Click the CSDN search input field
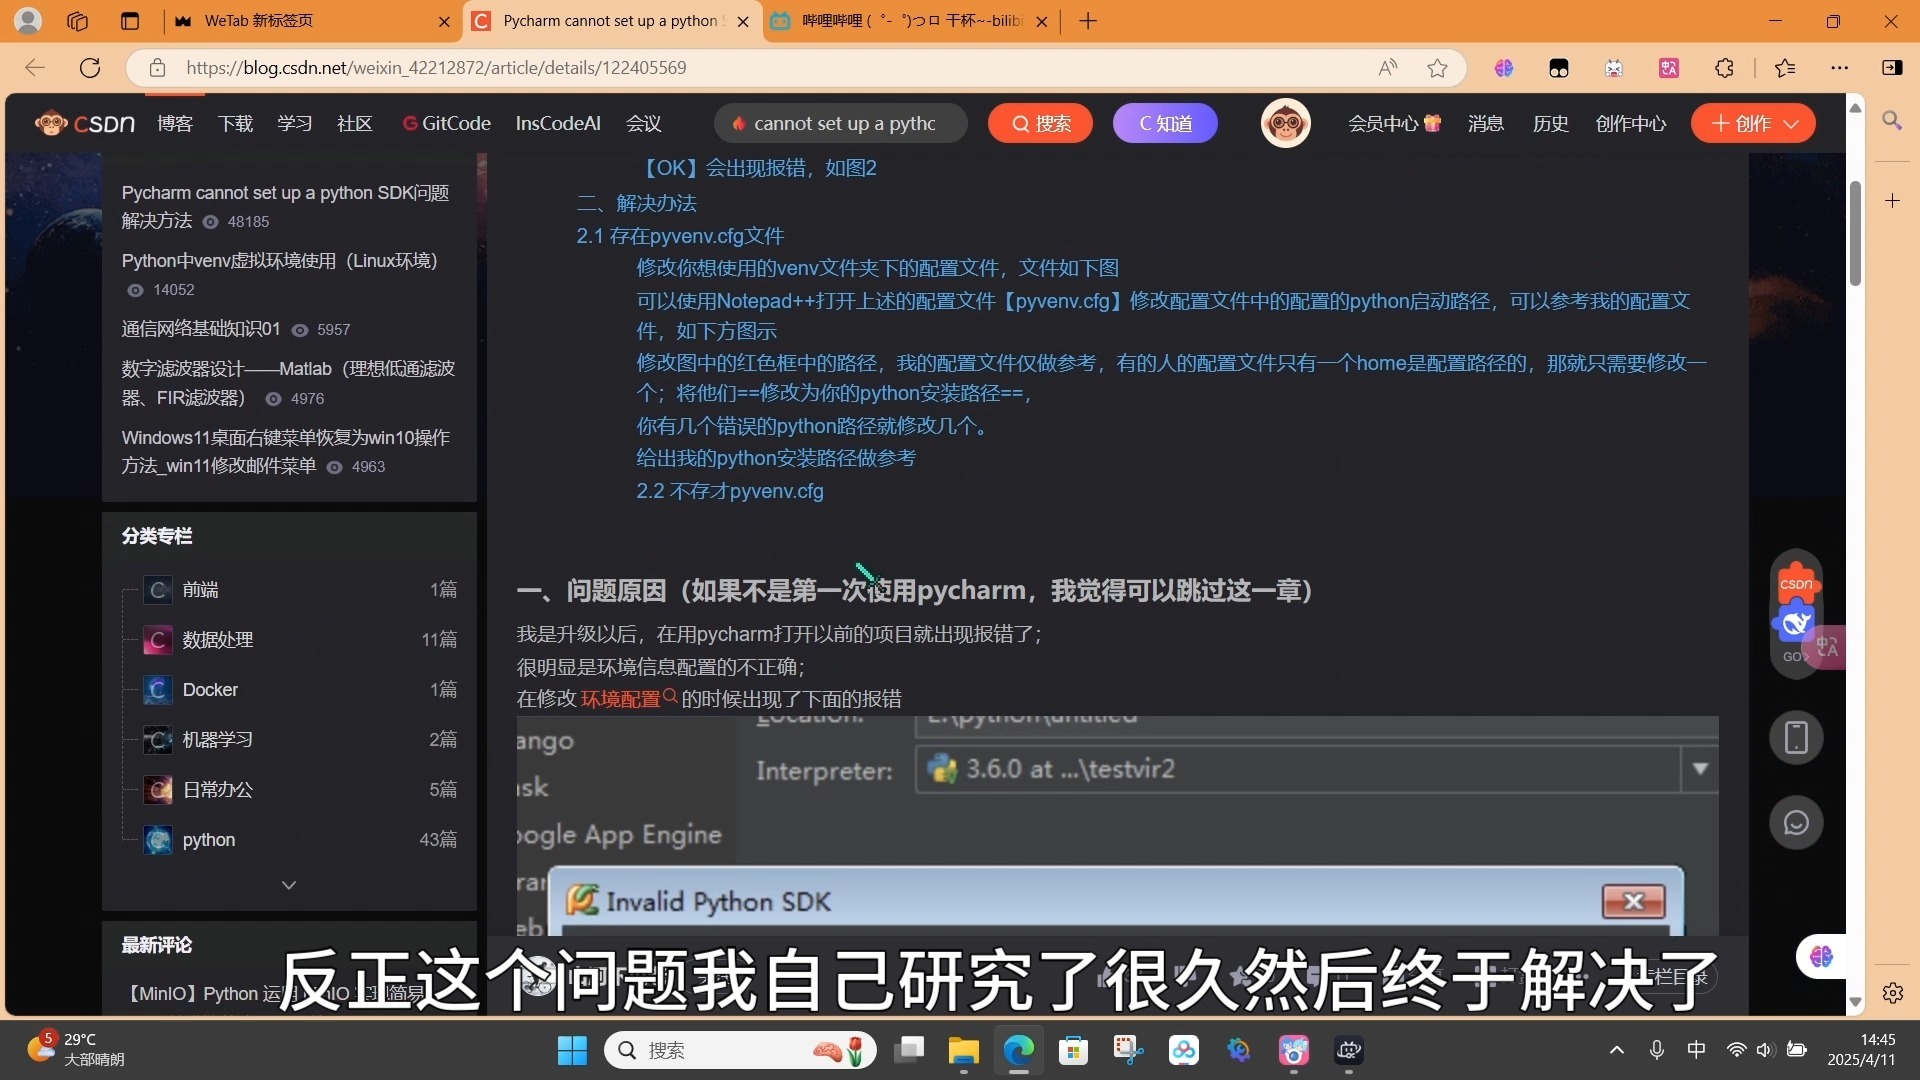This screenshot has height=1080, width=1920. click(x=845, y=123)
